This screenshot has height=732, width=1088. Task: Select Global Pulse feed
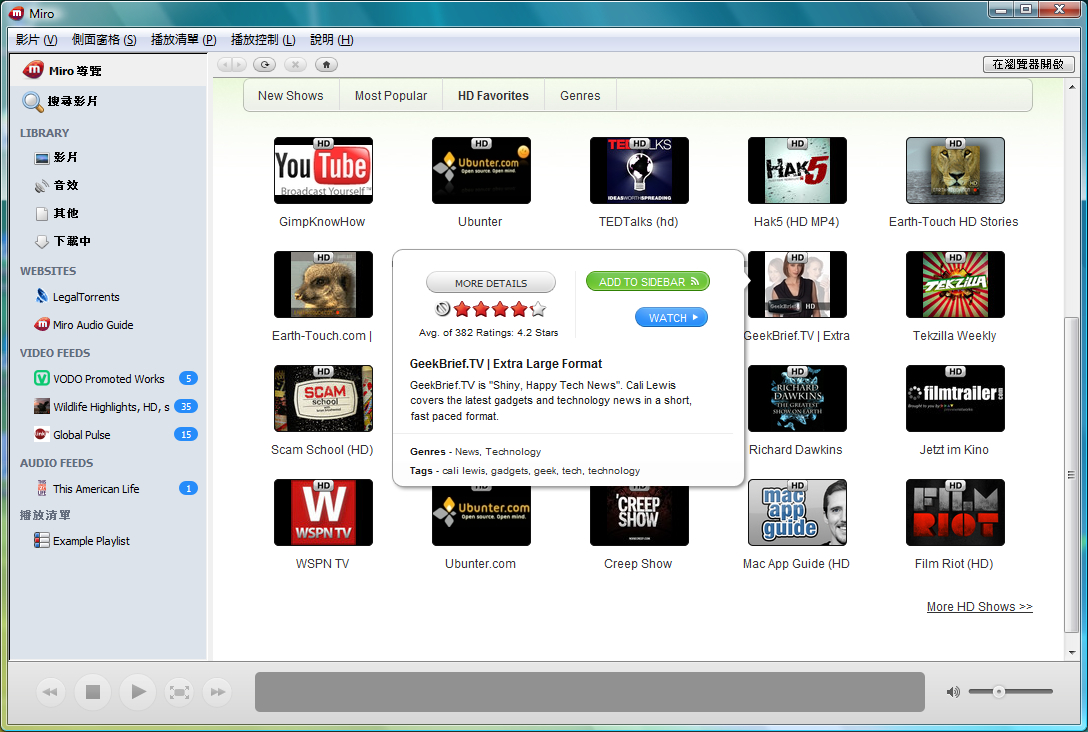point(108,435)
